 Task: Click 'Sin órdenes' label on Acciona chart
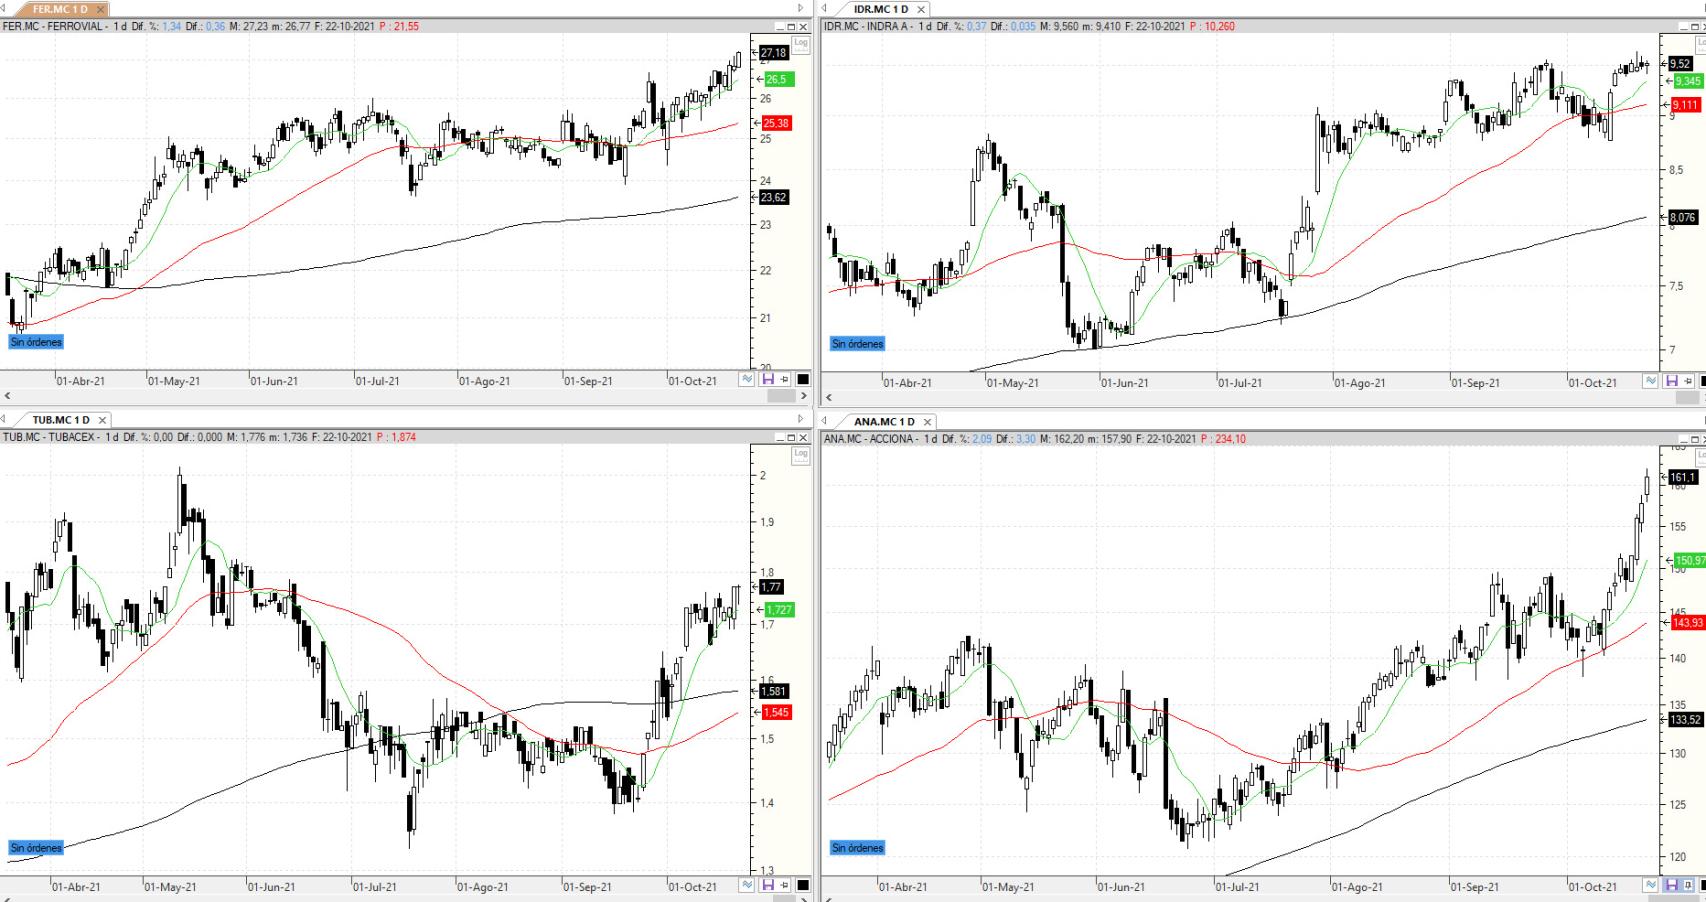pos(857,848)
